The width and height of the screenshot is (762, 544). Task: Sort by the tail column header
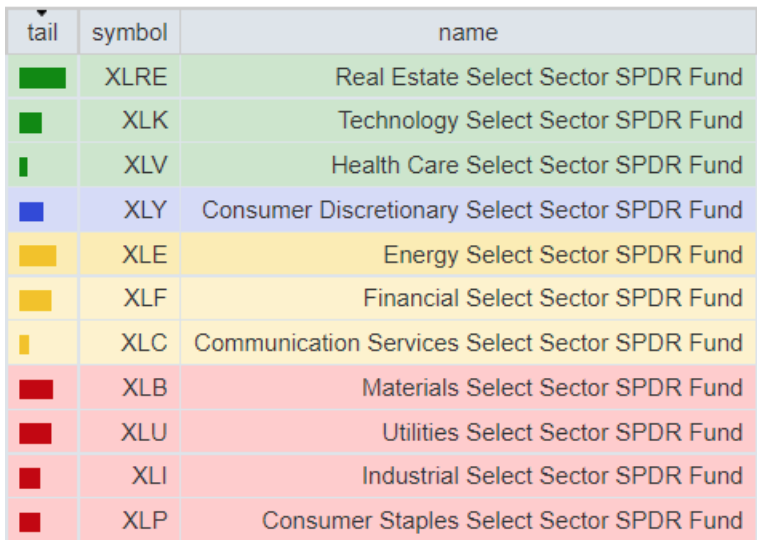tap(42, 33)
